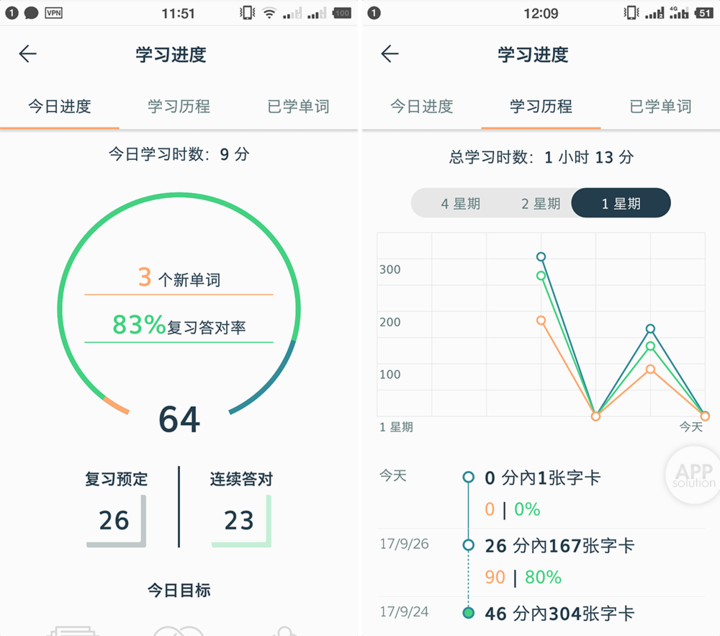Open 0 分內1张字卡 entry
720x636 pixels.
point(542,478)
